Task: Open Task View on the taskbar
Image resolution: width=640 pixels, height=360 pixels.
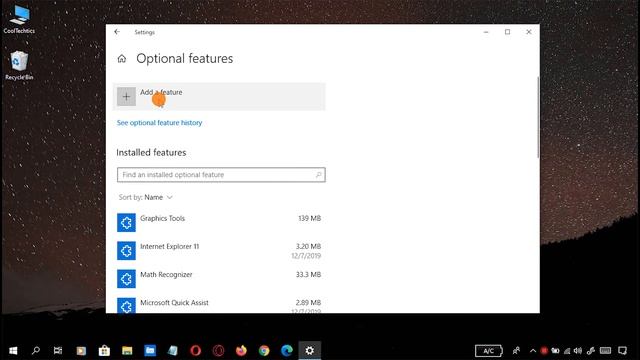Action: tap(58, 351)
